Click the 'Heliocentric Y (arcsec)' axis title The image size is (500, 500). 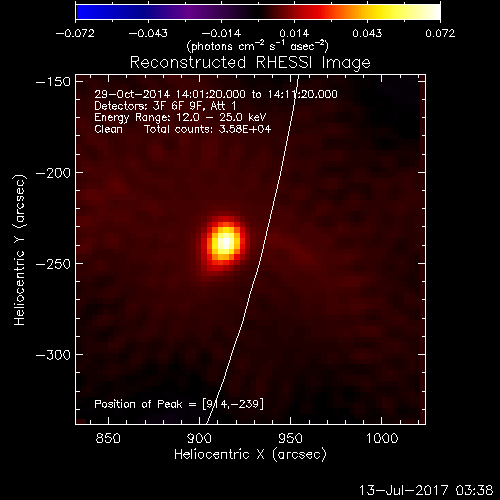(19, 250)
